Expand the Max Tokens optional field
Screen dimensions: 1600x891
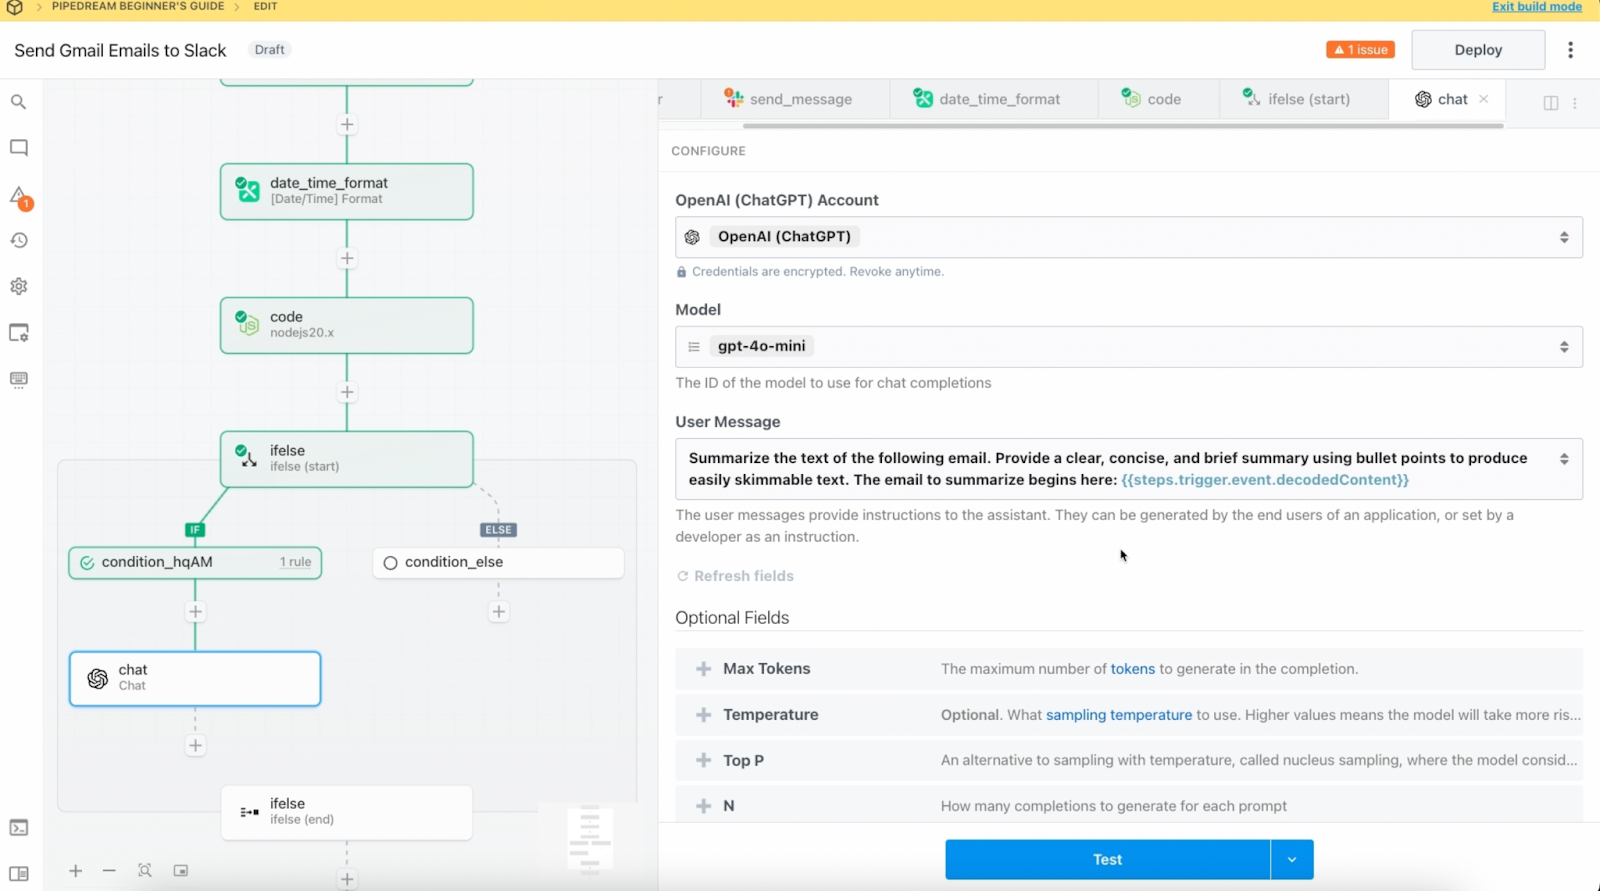[x=703, y=669]
